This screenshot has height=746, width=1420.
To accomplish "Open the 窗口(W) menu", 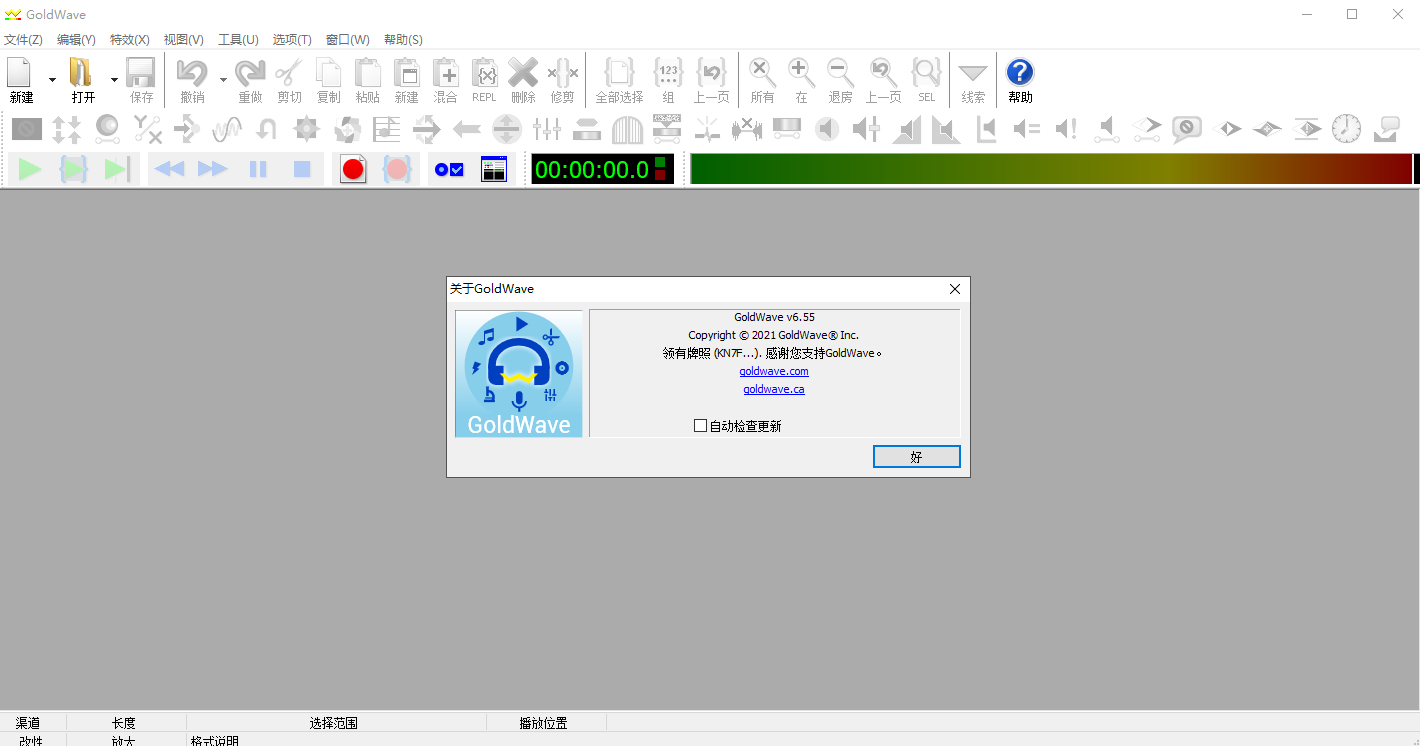I will click(x=348, y=40).
